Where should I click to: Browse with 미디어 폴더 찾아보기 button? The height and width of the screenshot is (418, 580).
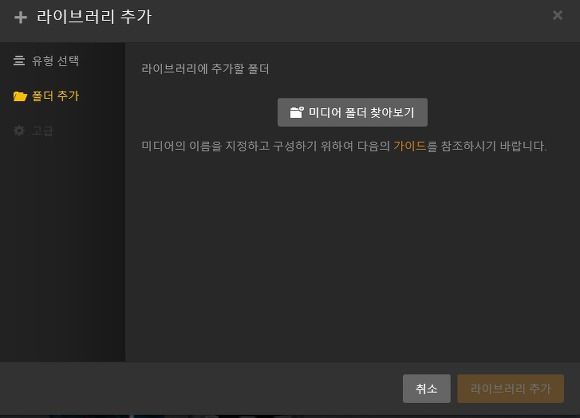tap(353, 112)
